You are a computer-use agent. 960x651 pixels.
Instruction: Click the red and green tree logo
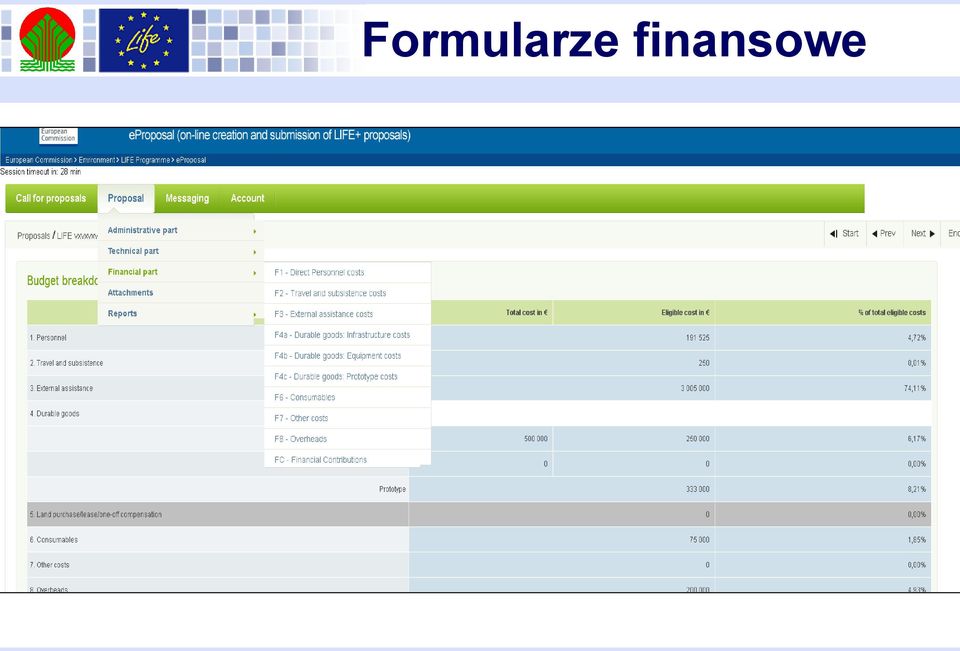pyautogui.click(x=47, y=40)
